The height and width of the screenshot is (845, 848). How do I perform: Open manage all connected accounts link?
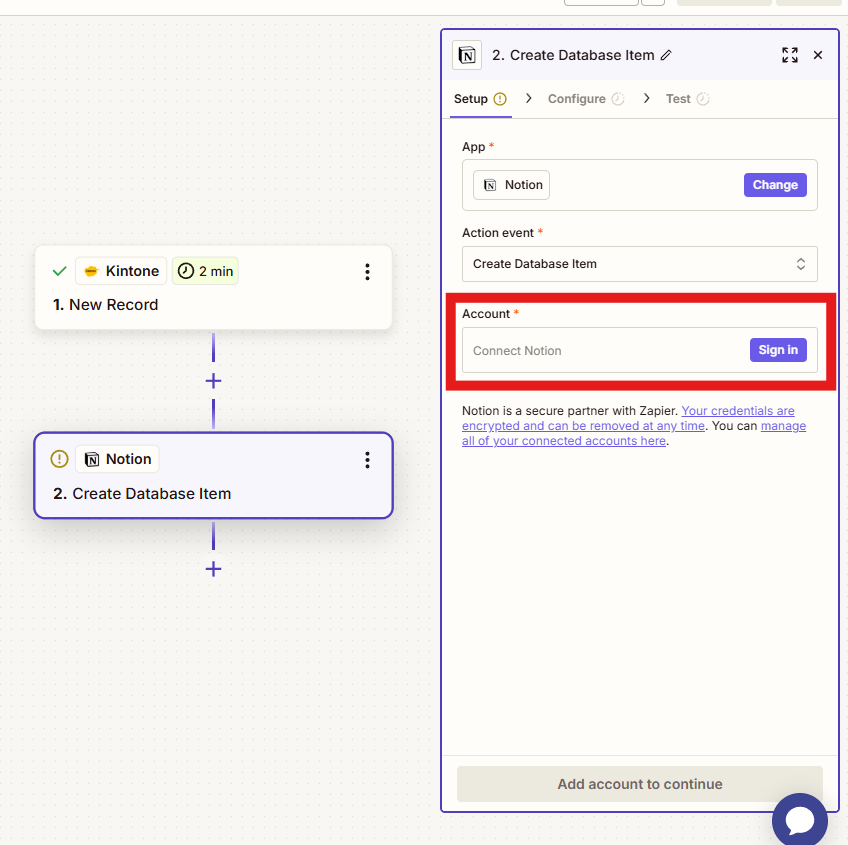[x=634, y=433]
